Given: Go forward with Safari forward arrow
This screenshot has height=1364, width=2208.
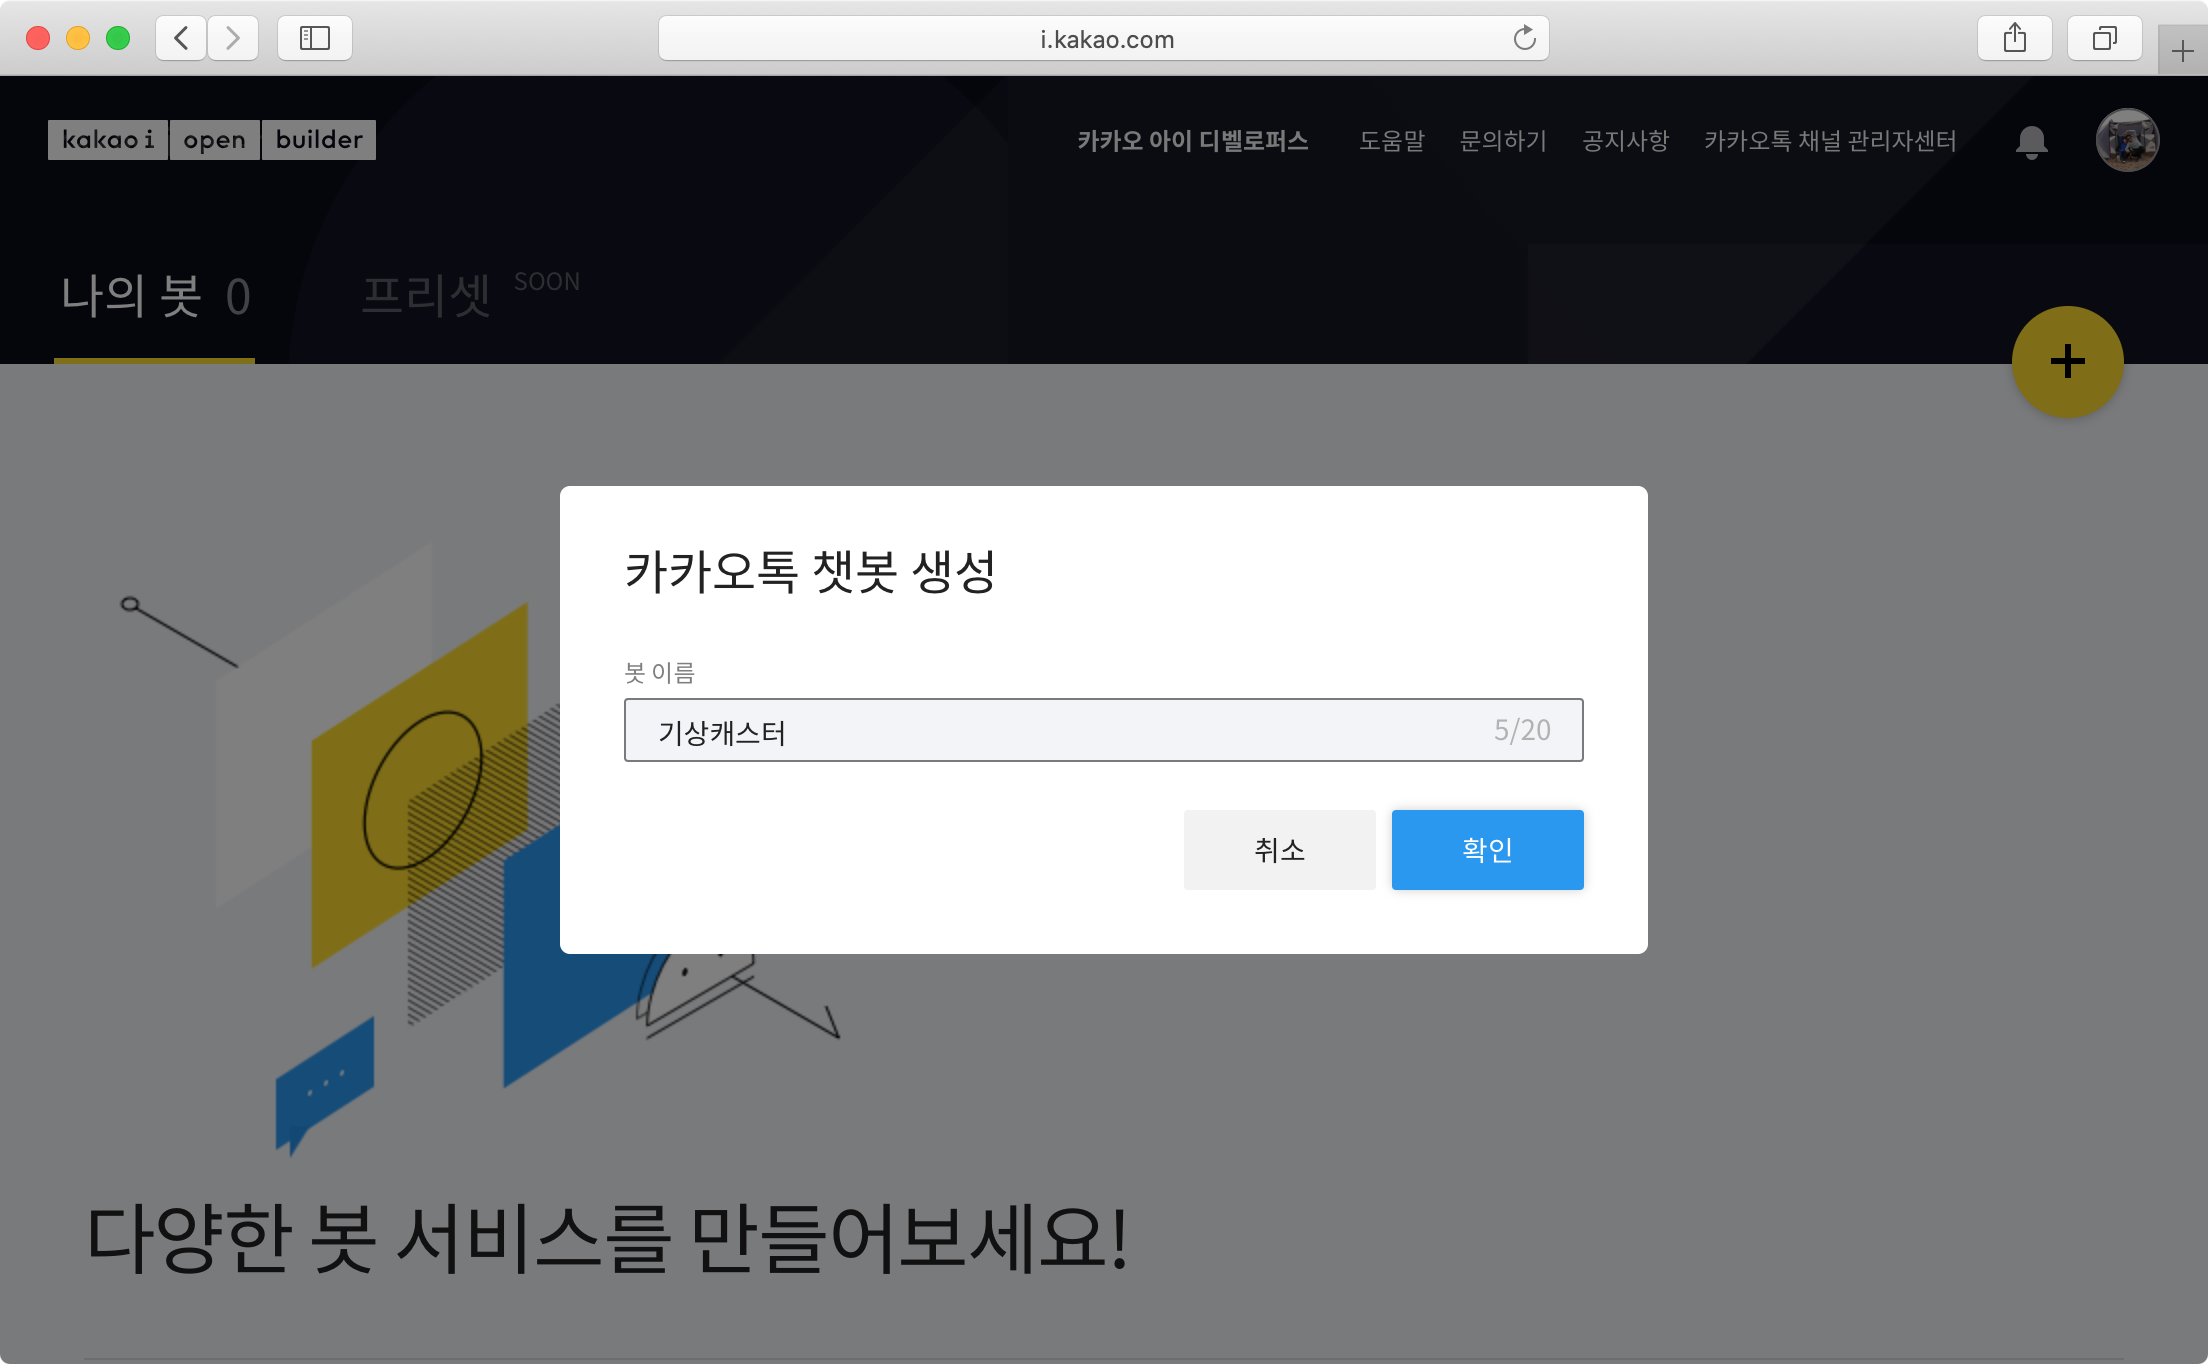Looking at the screenshot, I should [233, 39].
